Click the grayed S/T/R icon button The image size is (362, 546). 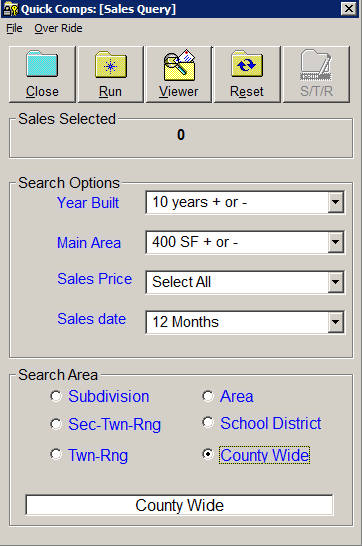316,75
